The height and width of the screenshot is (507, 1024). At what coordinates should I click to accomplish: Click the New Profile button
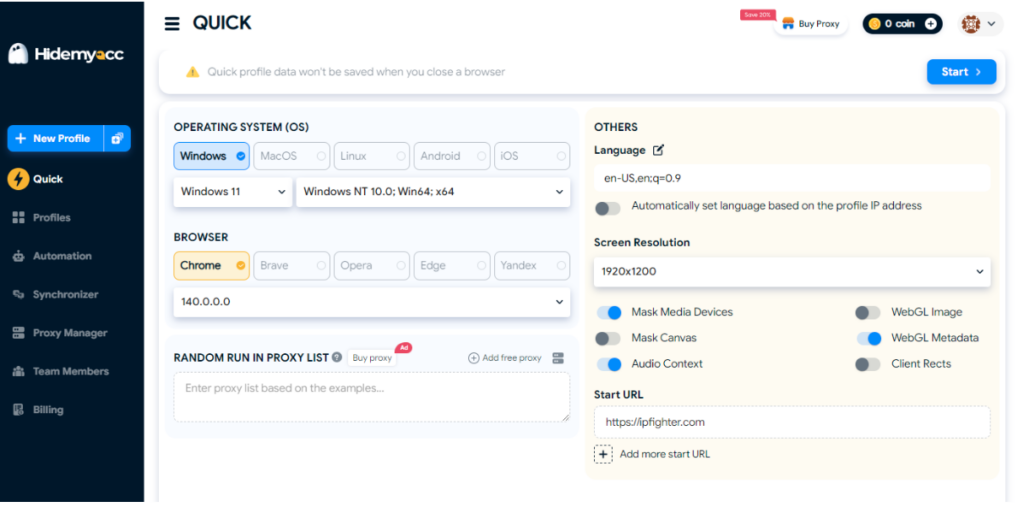point(56,139)
